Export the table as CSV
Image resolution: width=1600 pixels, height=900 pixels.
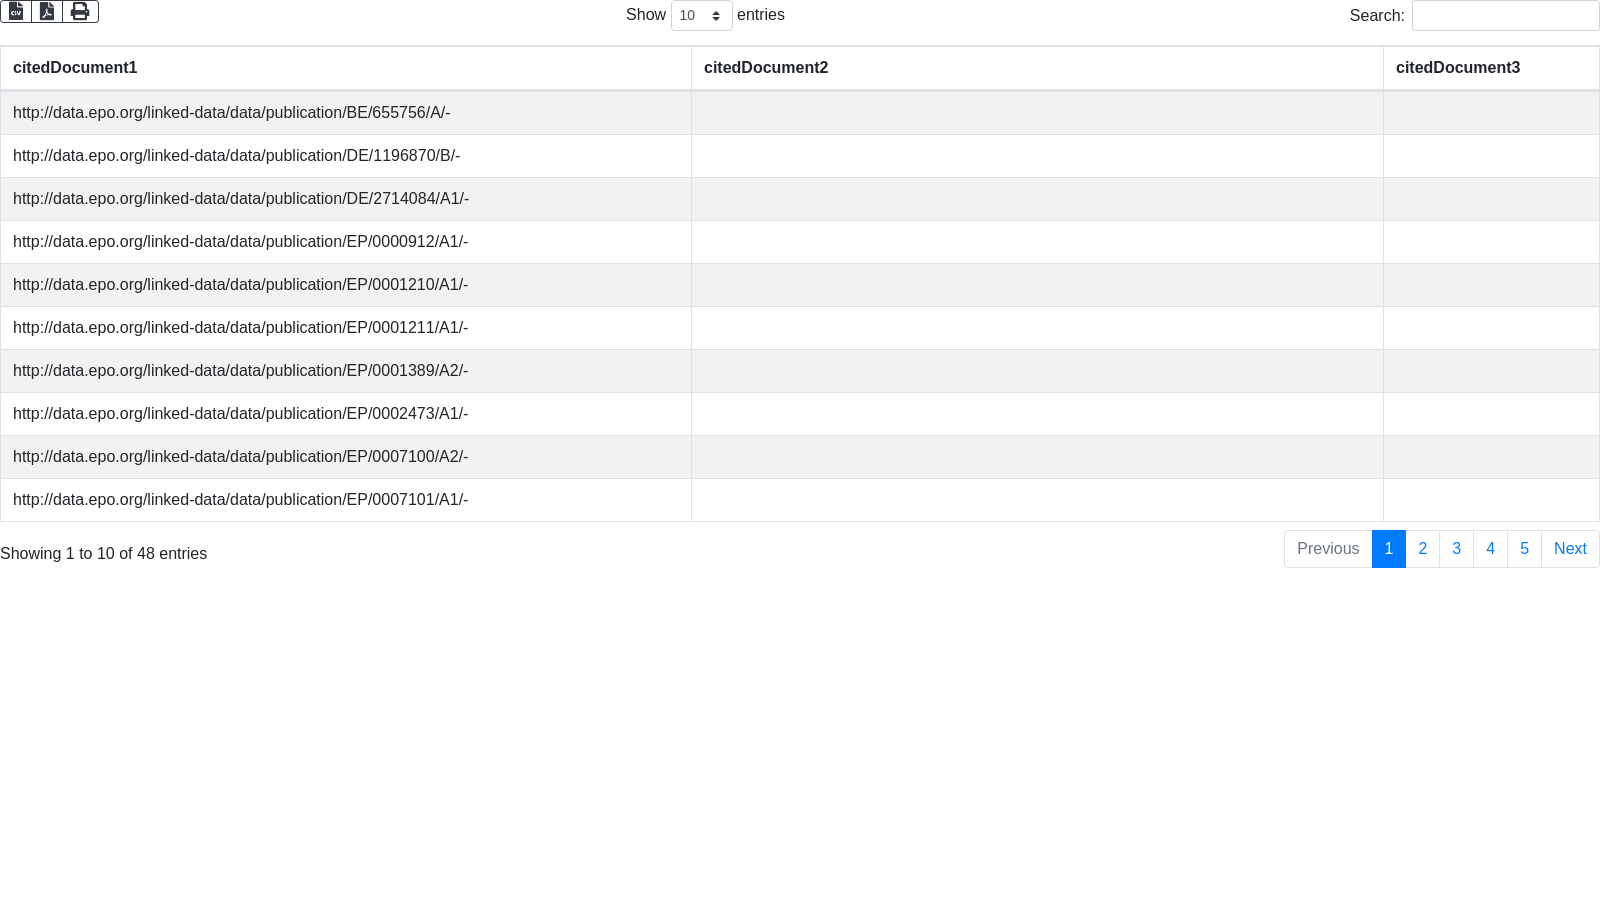(16, 11)
